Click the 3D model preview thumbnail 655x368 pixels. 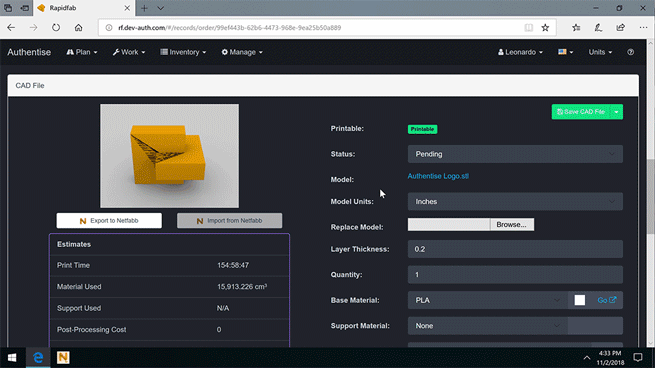click(x=169, y=156)
